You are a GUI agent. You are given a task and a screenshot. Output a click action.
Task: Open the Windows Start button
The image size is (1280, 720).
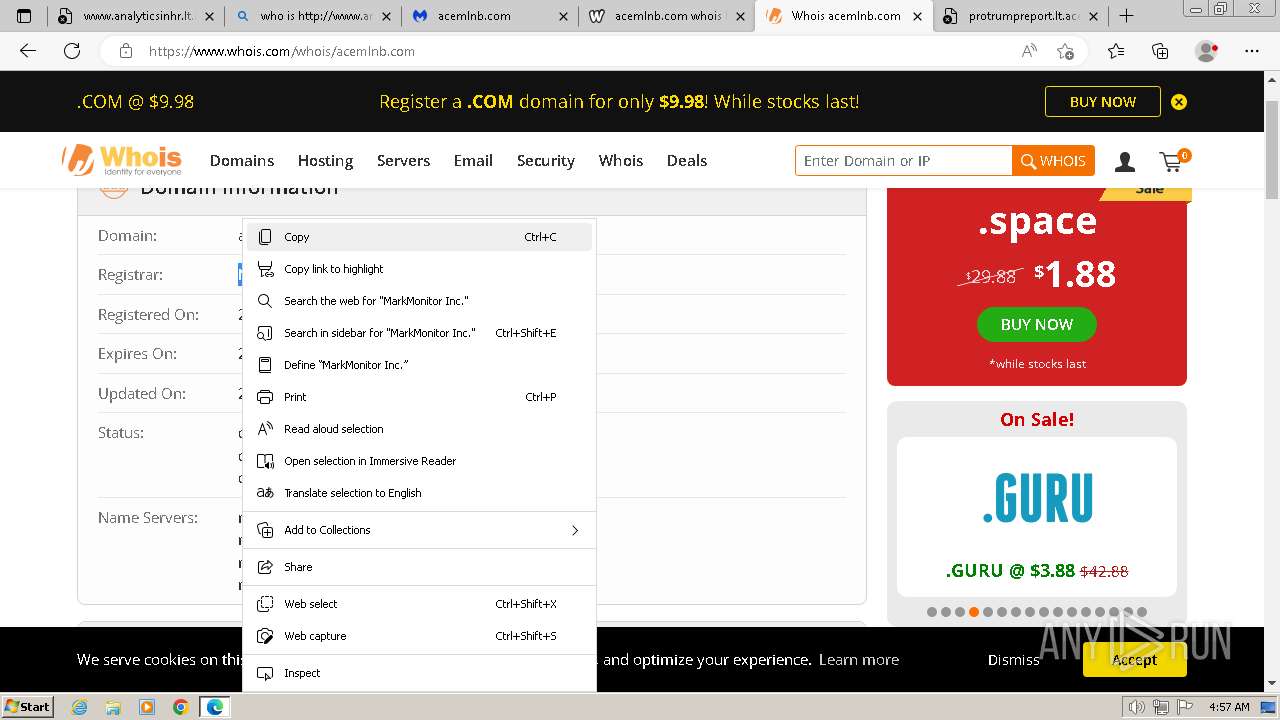(x=28, y=706)
